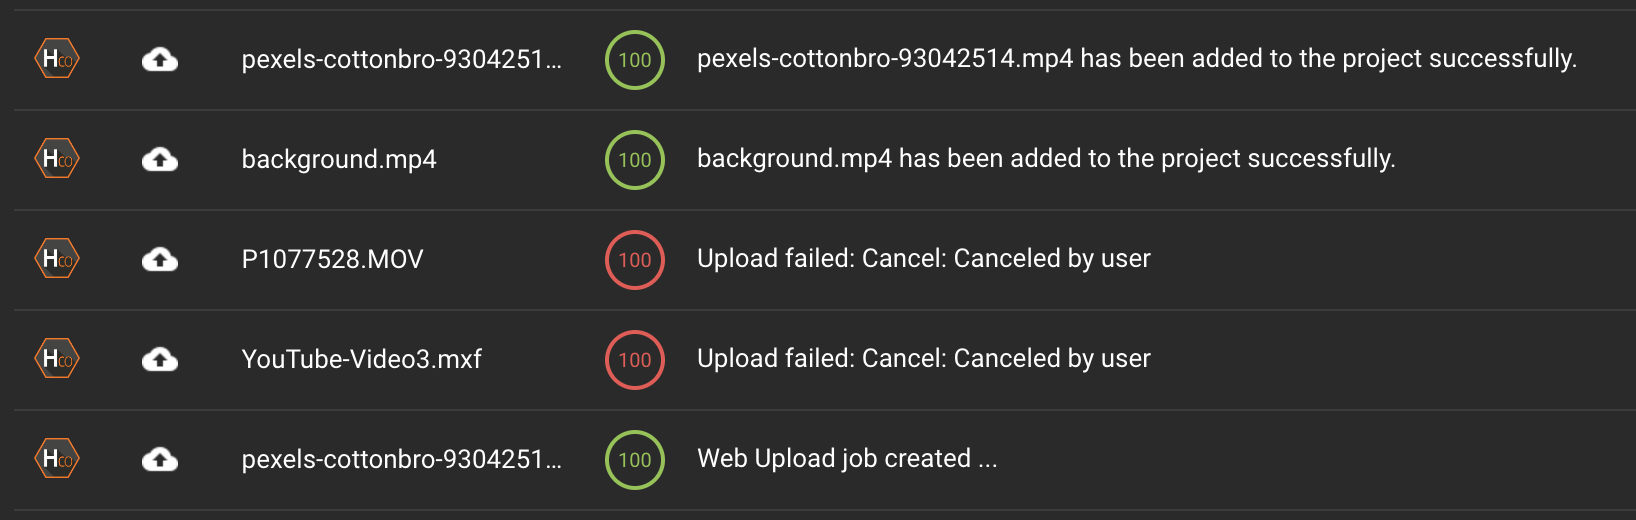Click the hexagon Hco icon beside P1077528.MOV
1636x520 pixels.
coord(57,259)
